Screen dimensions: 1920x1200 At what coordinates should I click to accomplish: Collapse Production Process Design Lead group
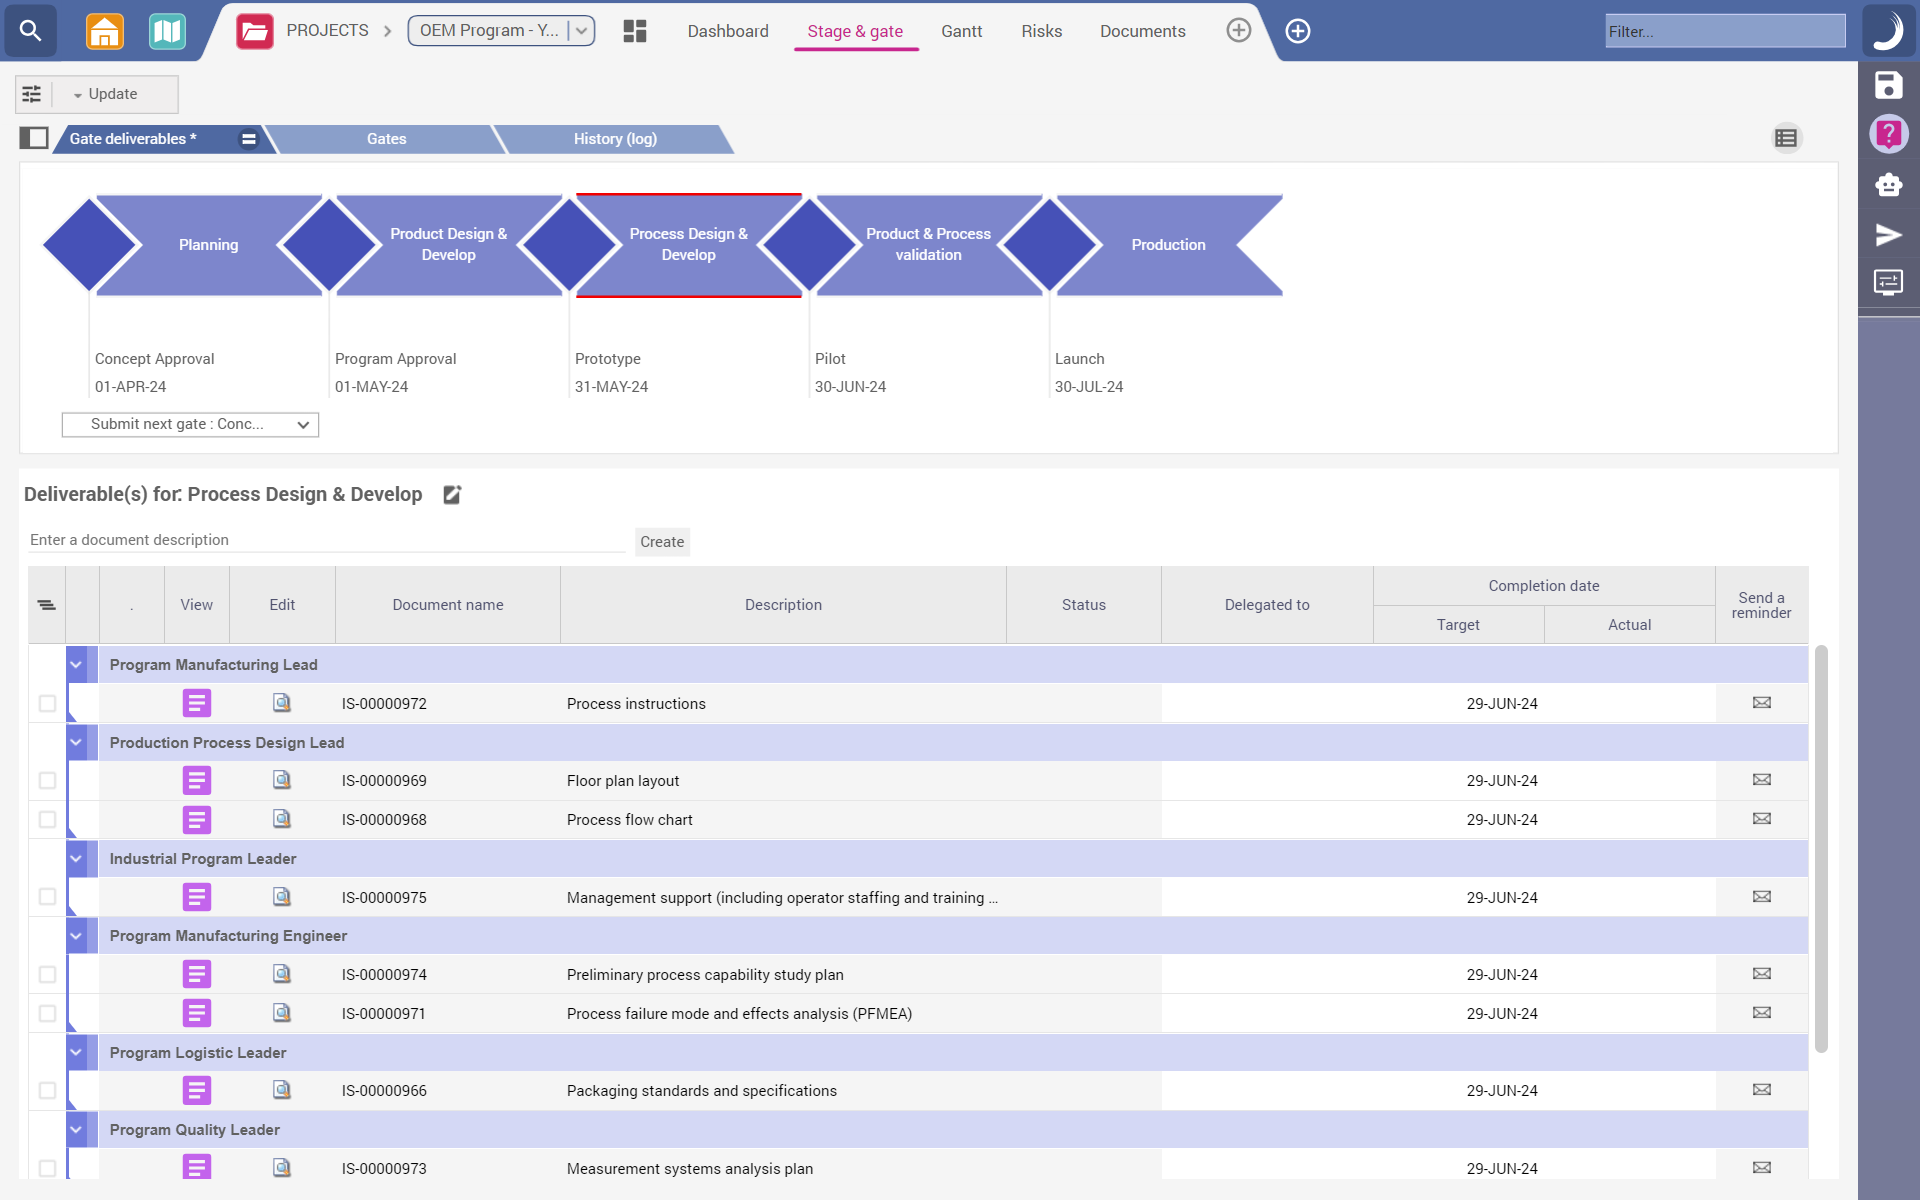coord(76,742)
